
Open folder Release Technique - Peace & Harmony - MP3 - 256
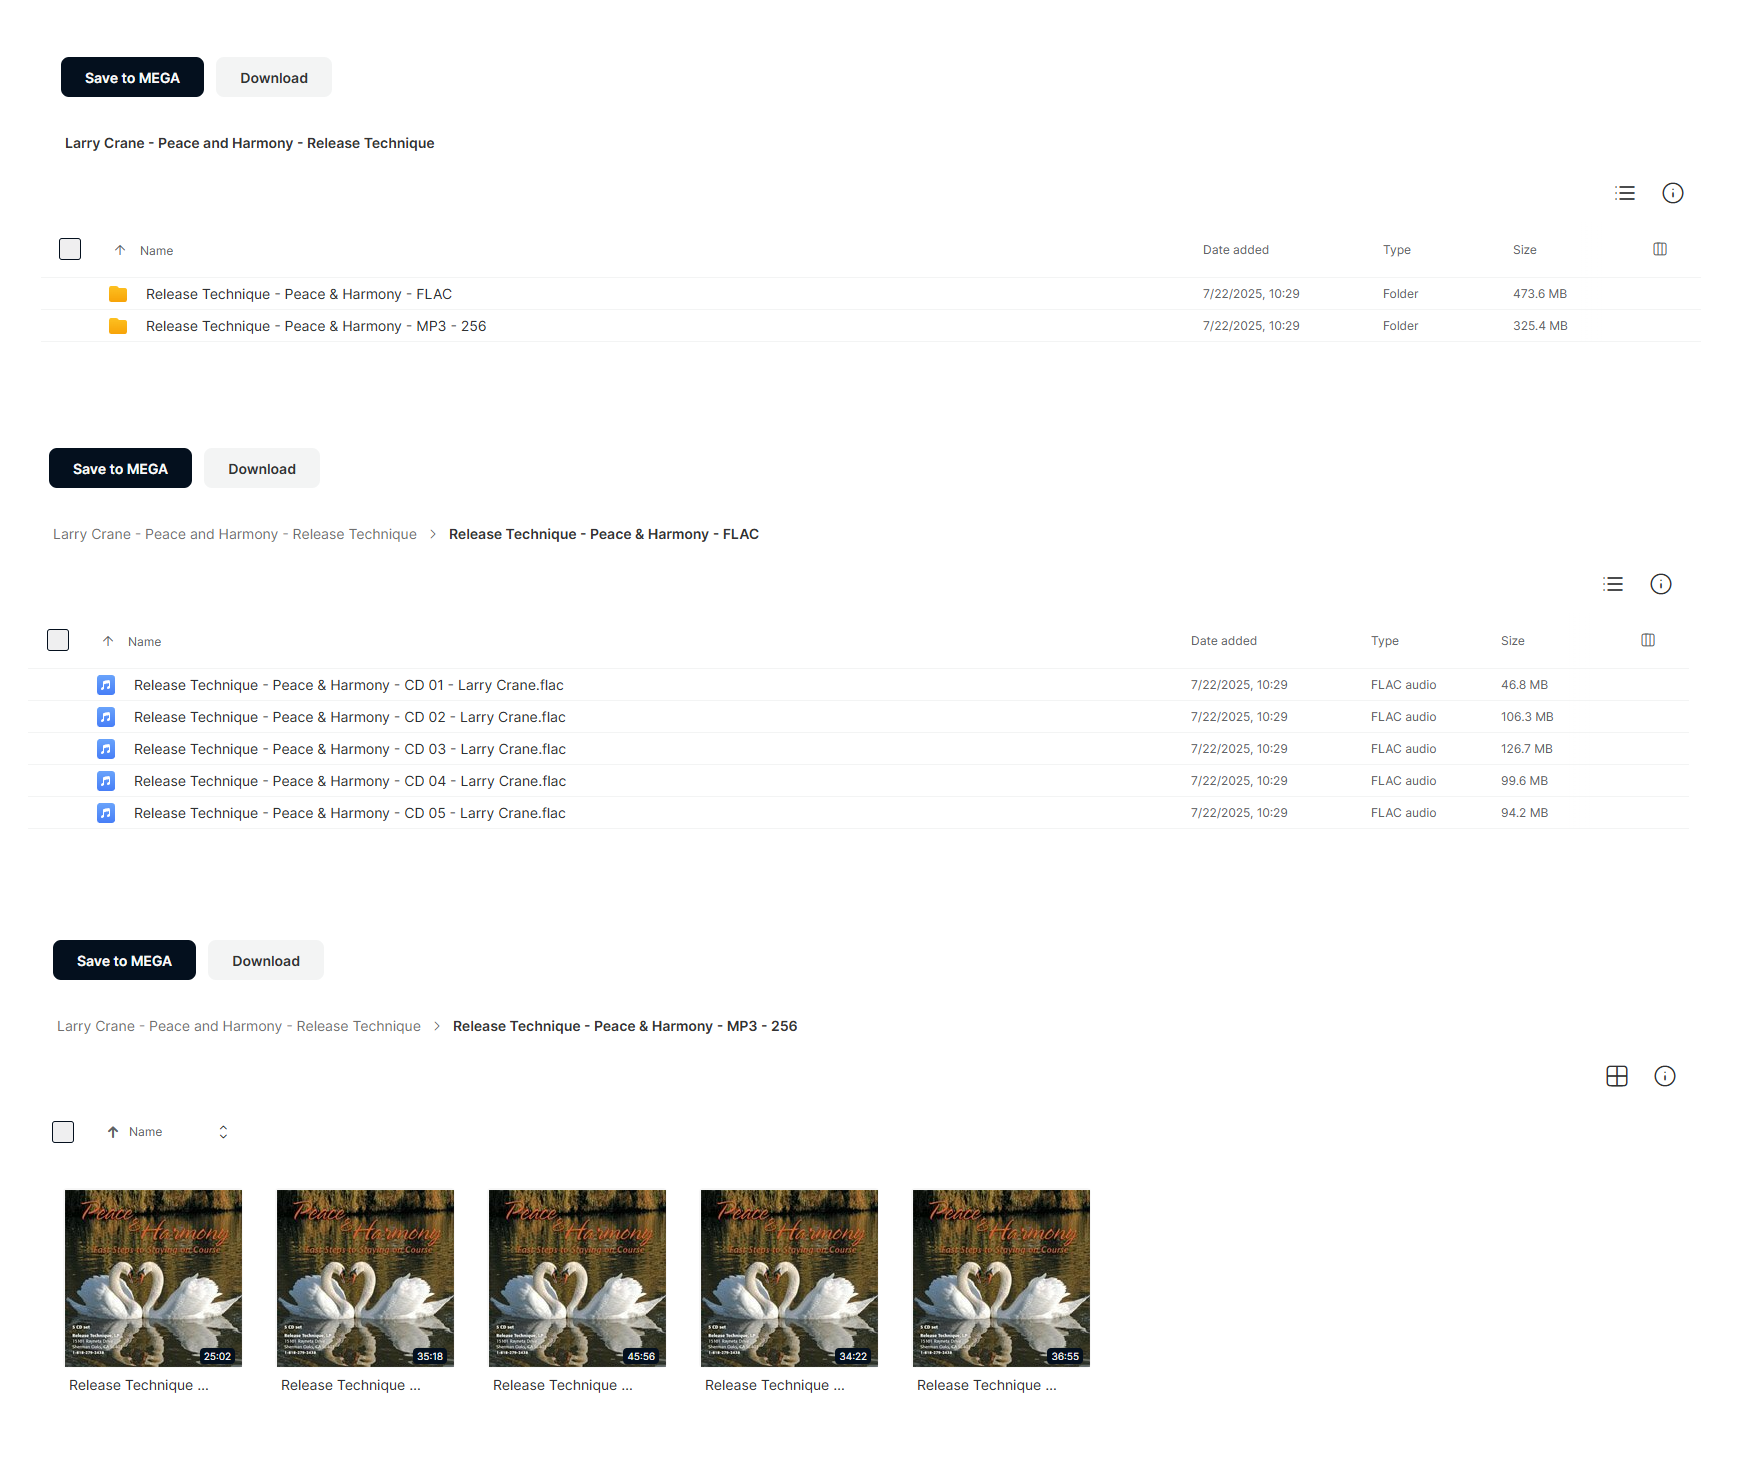[316, 326]
